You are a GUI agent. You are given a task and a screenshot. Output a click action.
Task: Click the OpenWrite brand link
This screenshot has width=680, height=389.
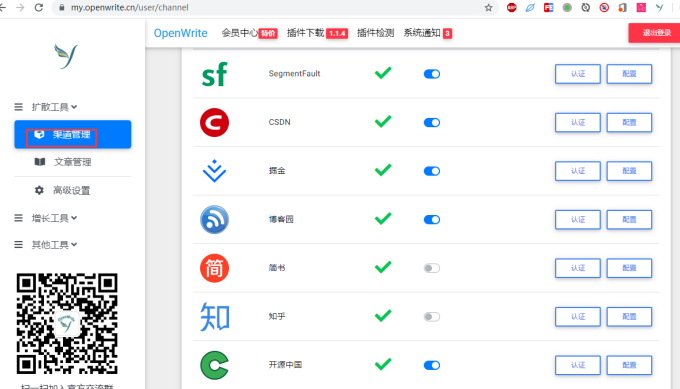(x=180, y=33)
